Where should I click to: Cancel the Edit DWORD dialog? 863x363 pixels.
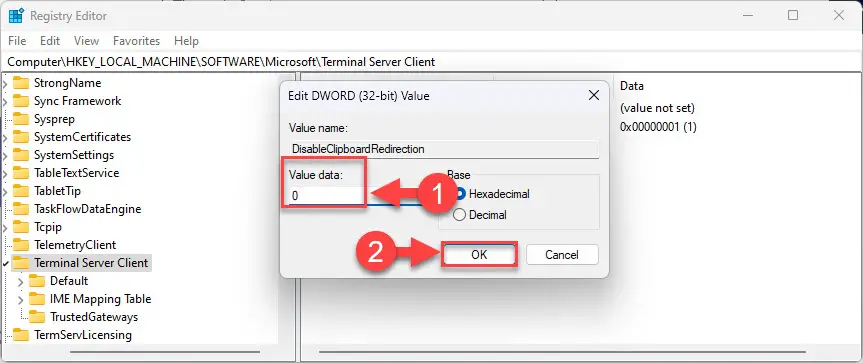tap(562, 255)
